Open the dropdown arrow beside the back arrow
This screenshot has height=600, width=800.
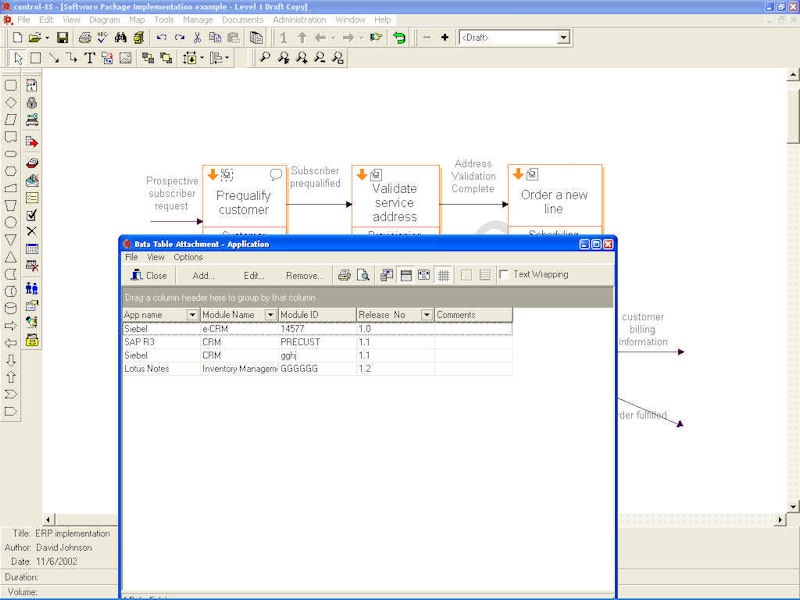tap(333, 38)
